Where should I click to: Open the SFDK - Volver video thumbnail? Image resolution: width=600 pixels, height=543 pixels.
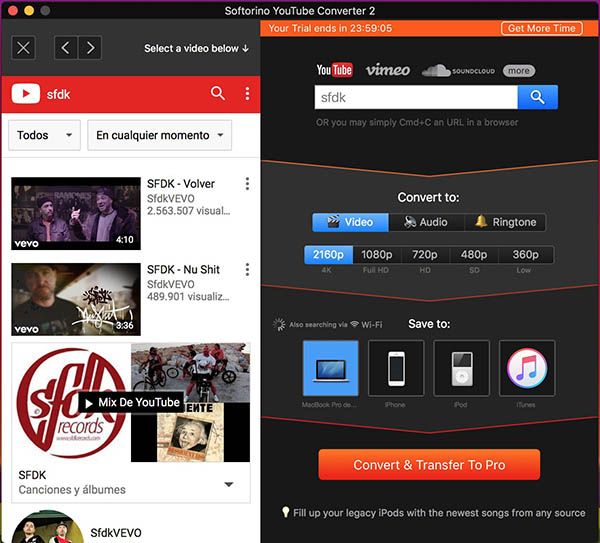click(x=76, y=214)
